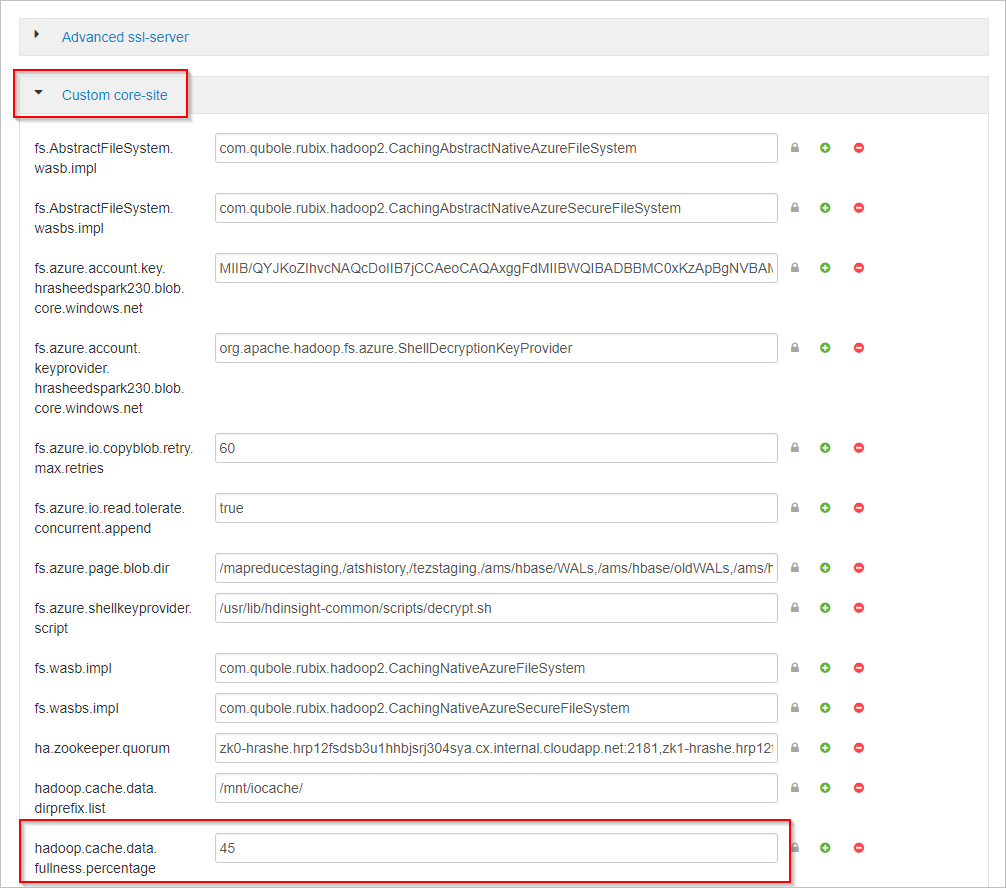
Task: Add a property beside fs.AbstractFileSystem.wasb.impl
Action: (x=824, y=147)
